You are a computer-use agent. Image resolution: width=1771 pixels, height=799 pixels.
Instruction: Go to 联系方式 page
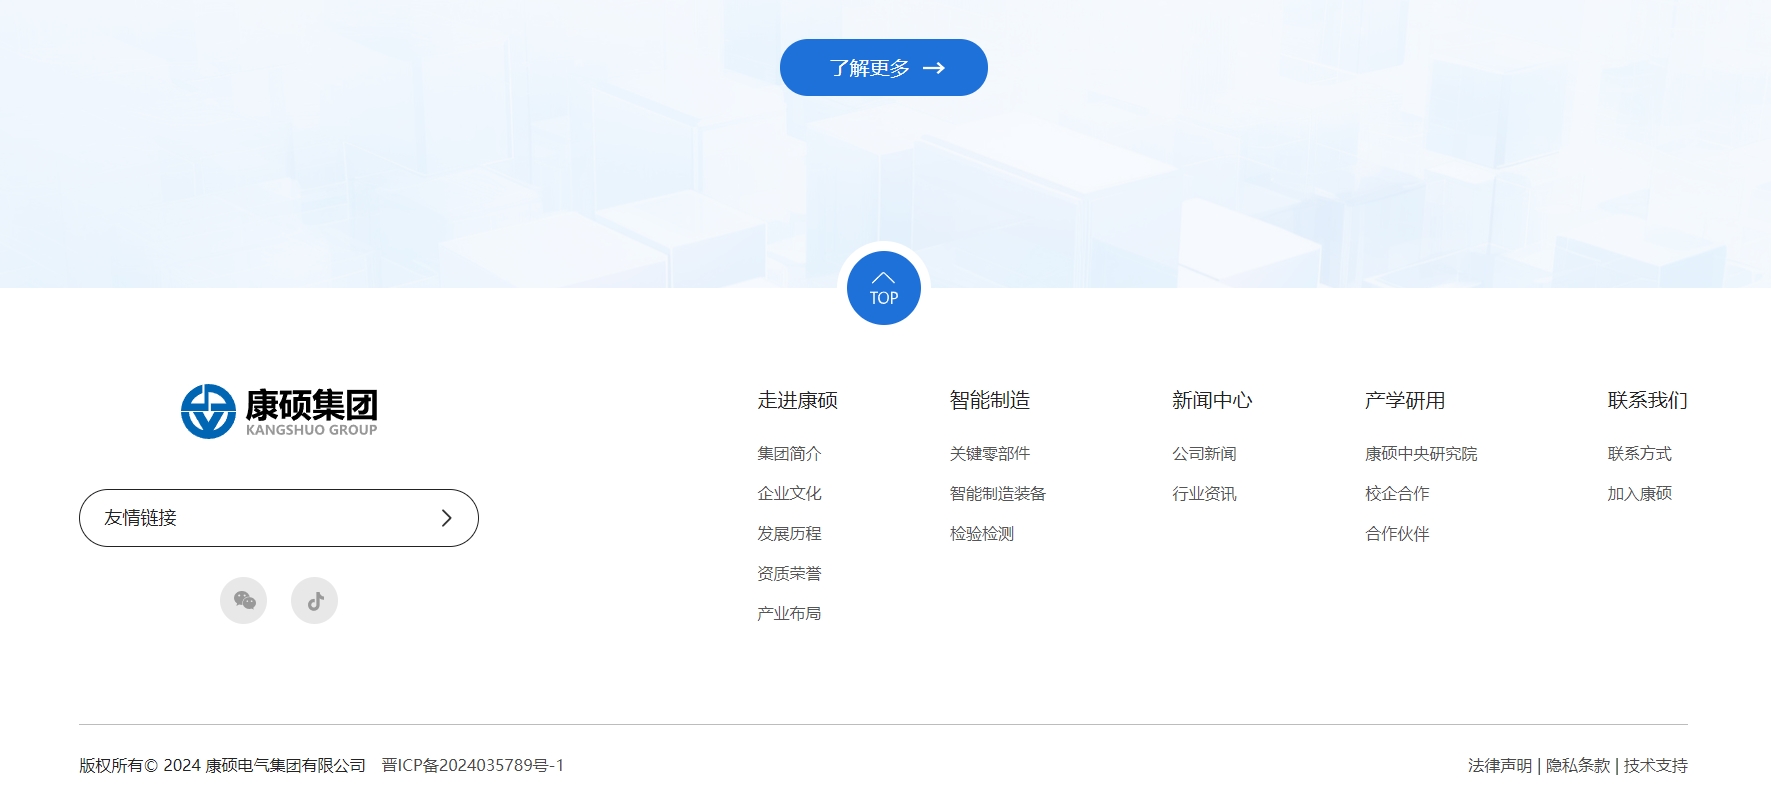pos(1639,454)
